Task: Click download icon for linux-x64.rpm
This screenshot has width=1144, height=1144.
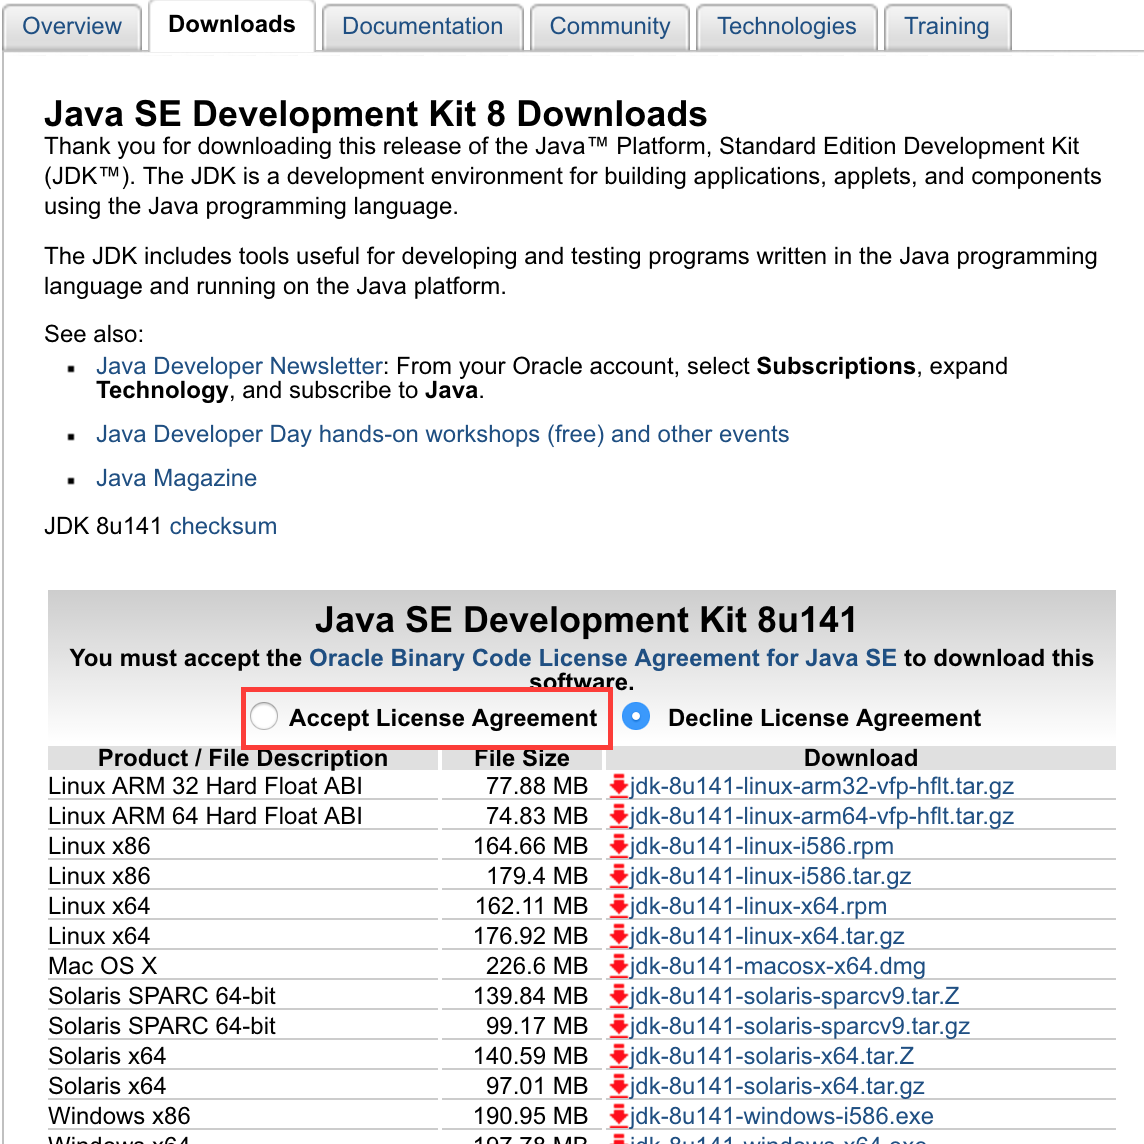Action: (x=619, y=905)
